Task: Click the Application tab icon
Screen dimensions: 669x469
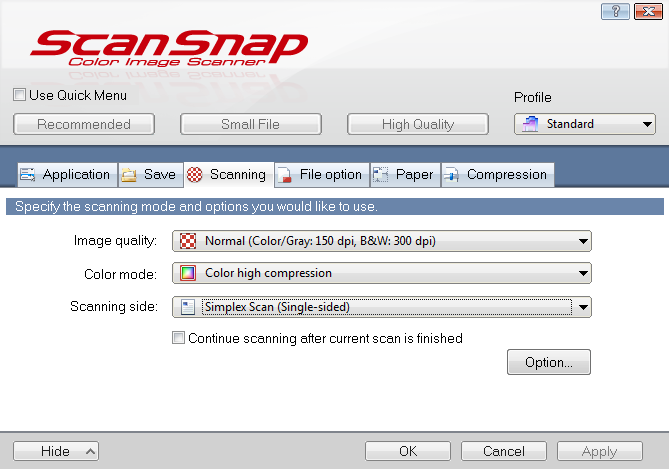Action: pos(28,175)
